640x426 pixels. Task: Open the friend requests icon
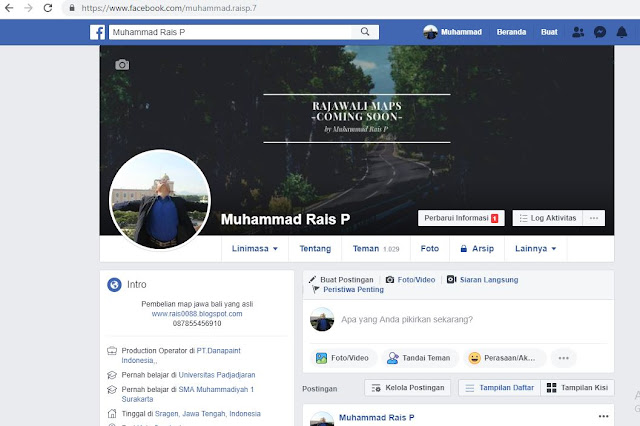(x=578, y=32)
